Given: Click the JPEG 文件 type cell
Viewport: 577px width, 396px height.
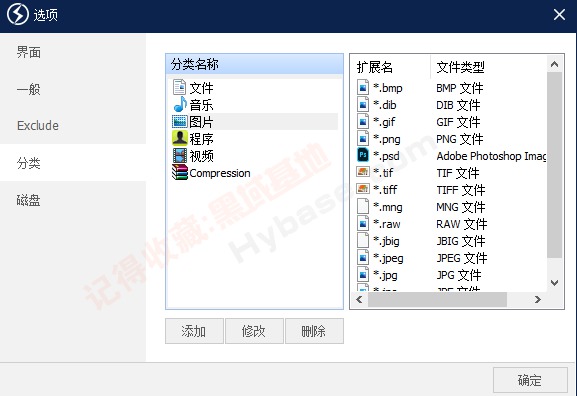Looking at the screenshot, I should (462, 258).
